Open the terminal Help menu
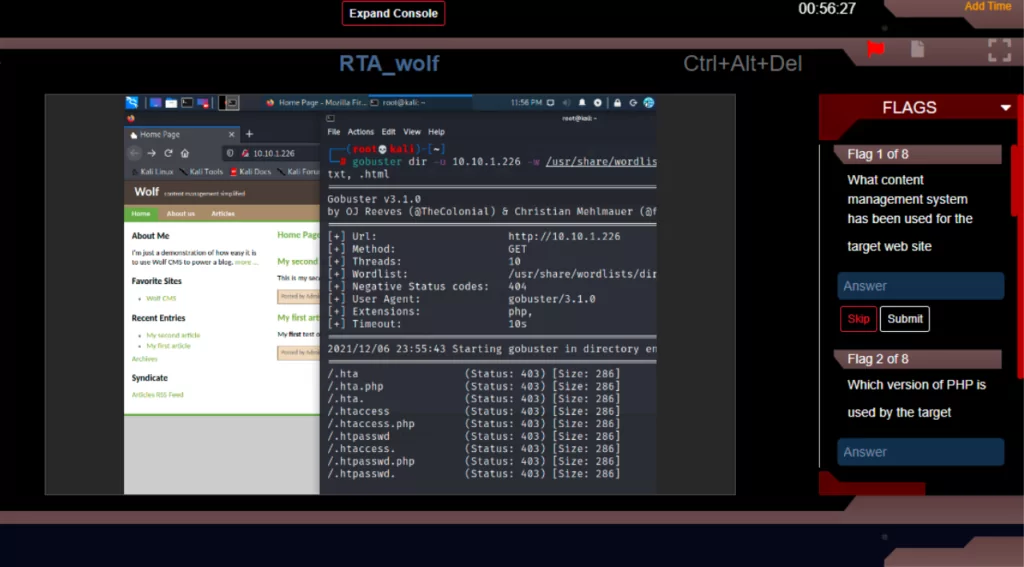Screen dimensions: 1024x567 (436, 132)
